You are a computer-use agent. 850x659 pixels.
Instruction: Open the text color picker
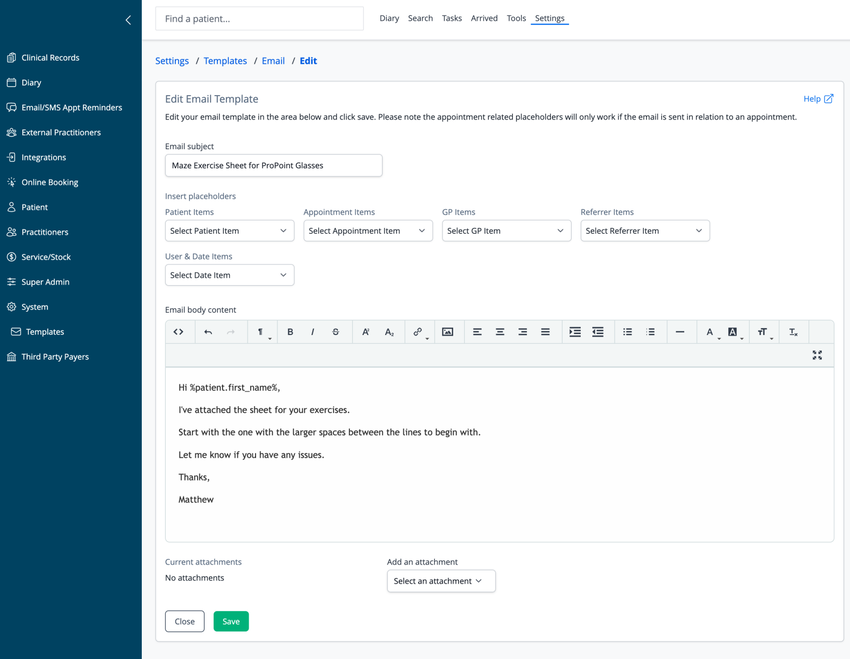(x=711, y=332)
